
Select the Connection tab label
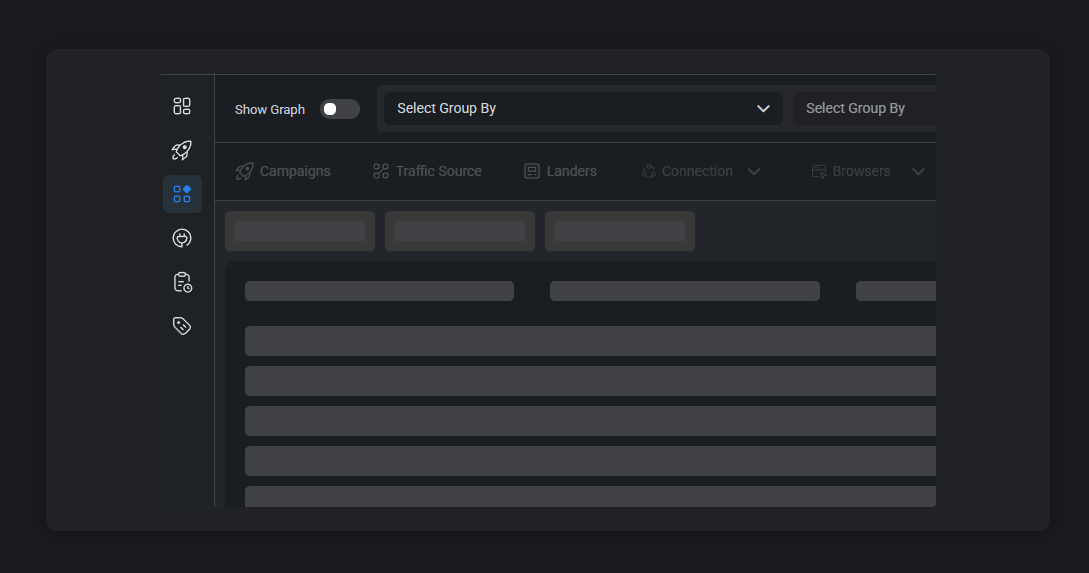tap(697, 171)
